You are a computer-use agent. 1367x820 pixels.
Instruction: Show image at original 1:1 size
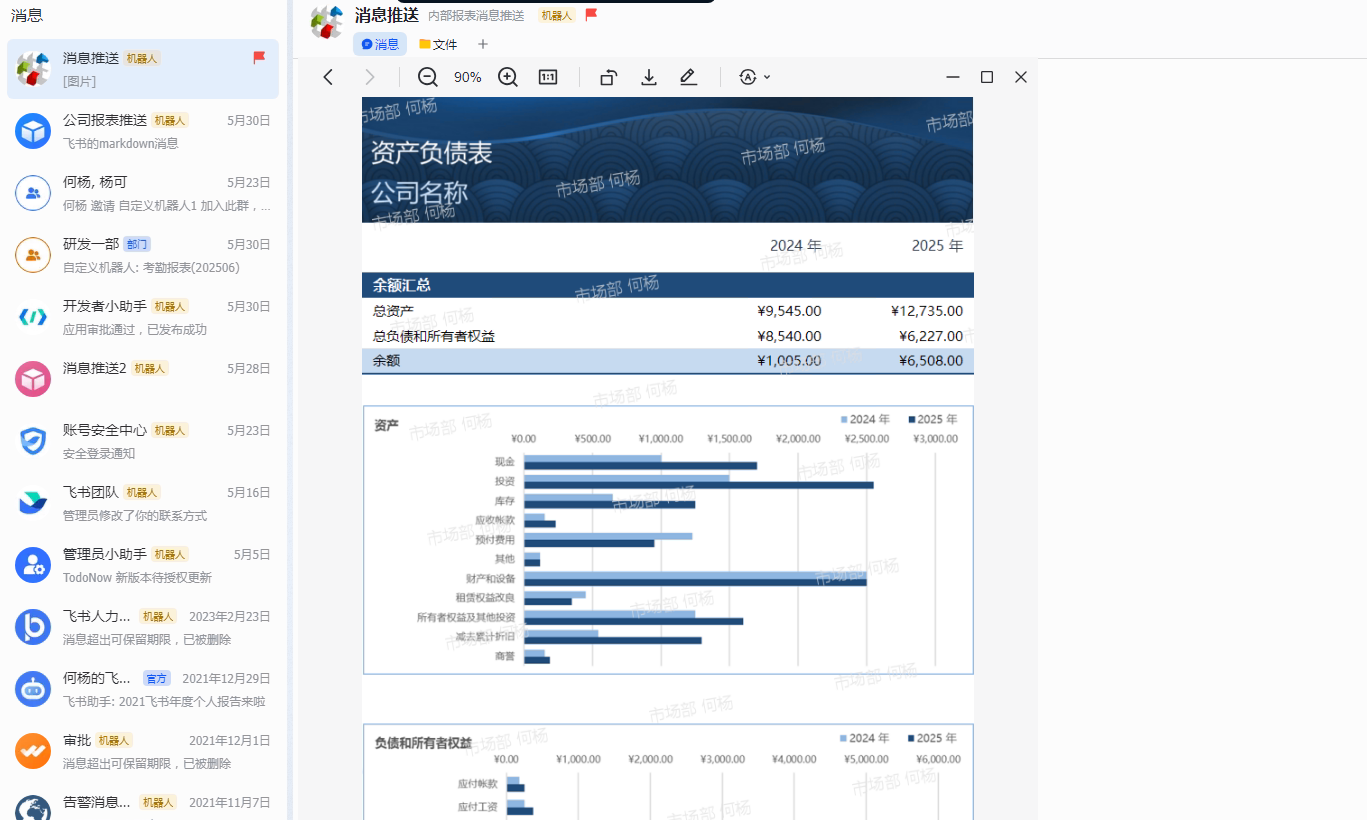pos(548,77)
